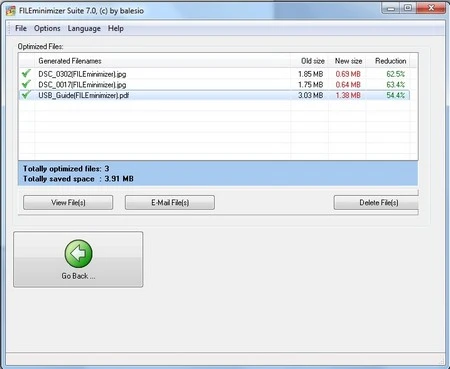Click Totally saved space 3.91 MB text

[78, 179]
